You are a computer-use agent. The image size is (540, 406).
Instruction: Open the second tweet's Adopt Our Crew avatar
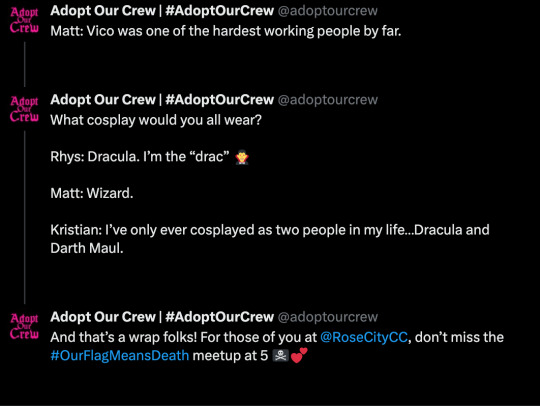24,109
